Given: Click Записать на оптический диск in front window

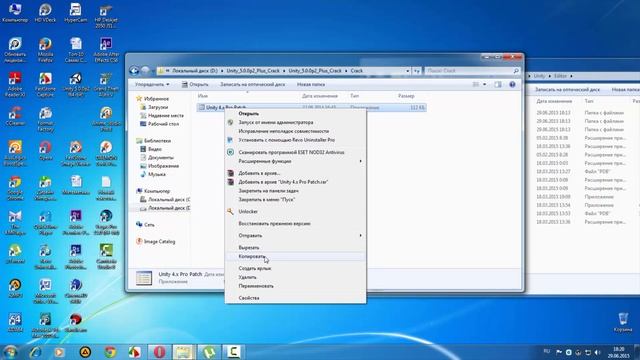Looking at the screenshot, I should click(x=252, y=84).
